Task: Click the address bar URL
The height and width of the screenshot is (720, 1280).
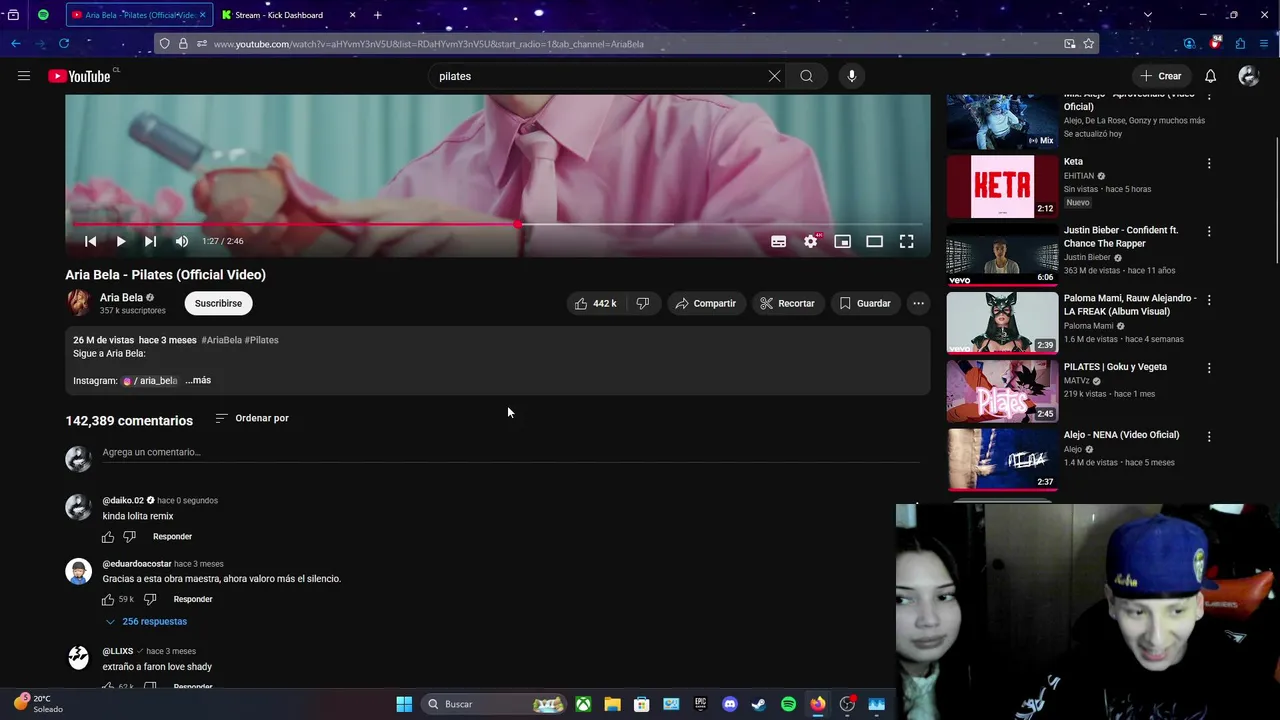Action: (x=428, y=44)
